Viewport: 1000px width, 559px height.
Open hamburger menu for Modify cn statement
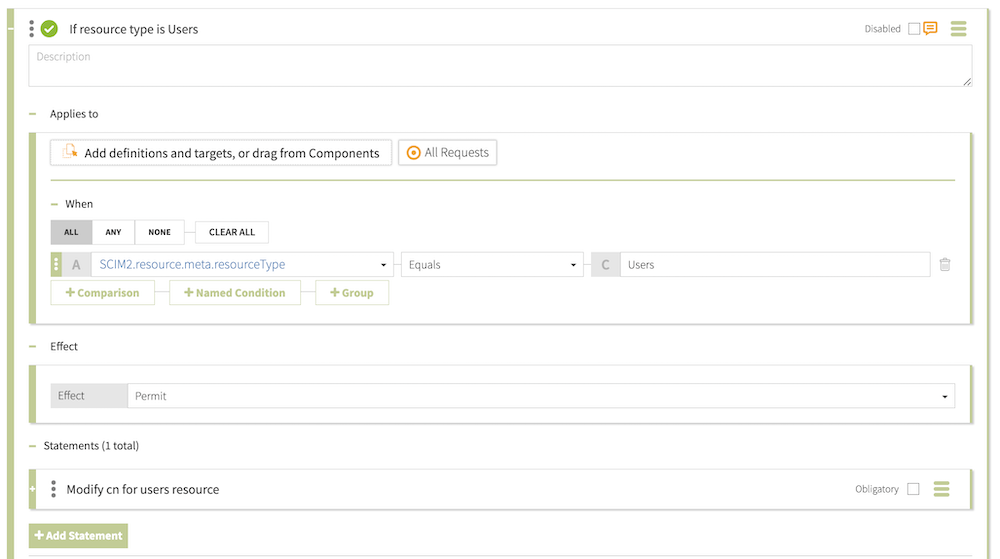coord(941,489)
